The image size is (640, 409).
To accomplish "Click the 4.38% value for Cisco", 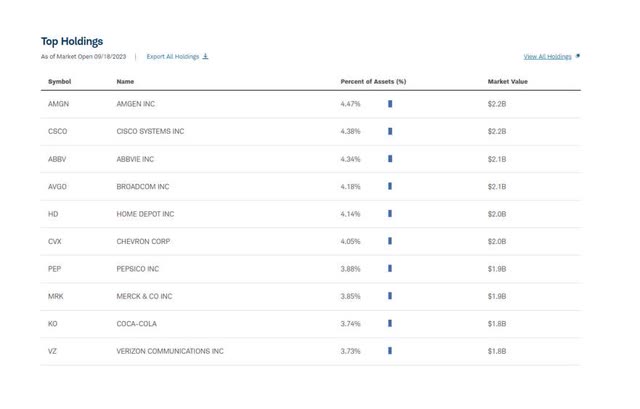I will pos(351,131).
